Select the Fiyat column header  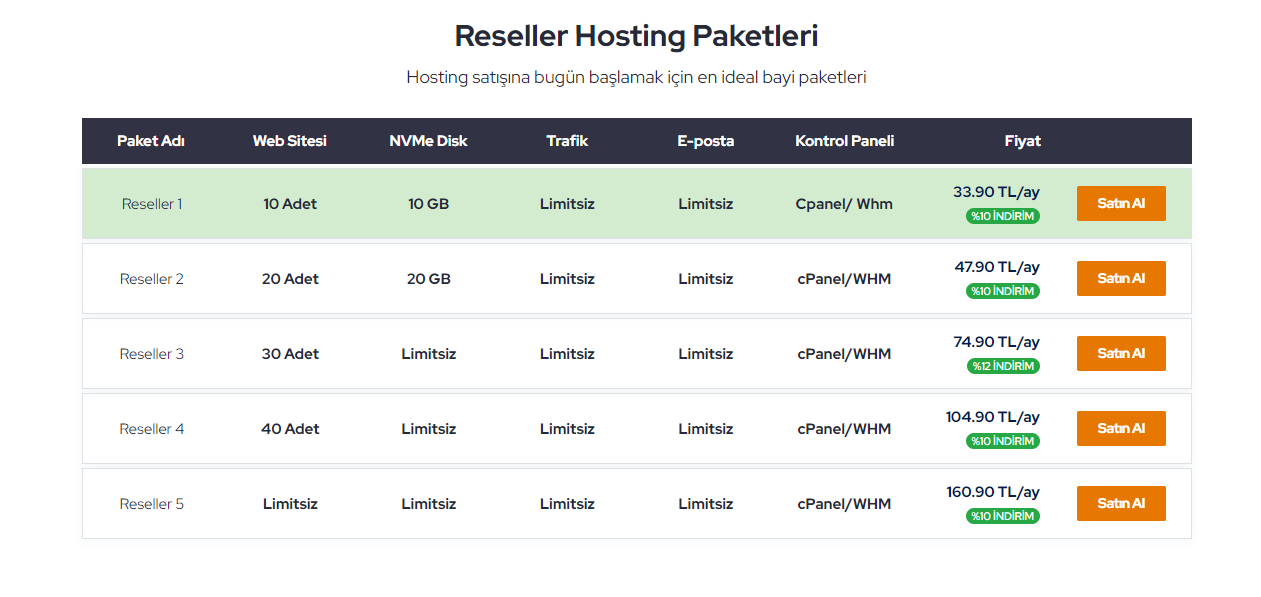pos(1023,141)
